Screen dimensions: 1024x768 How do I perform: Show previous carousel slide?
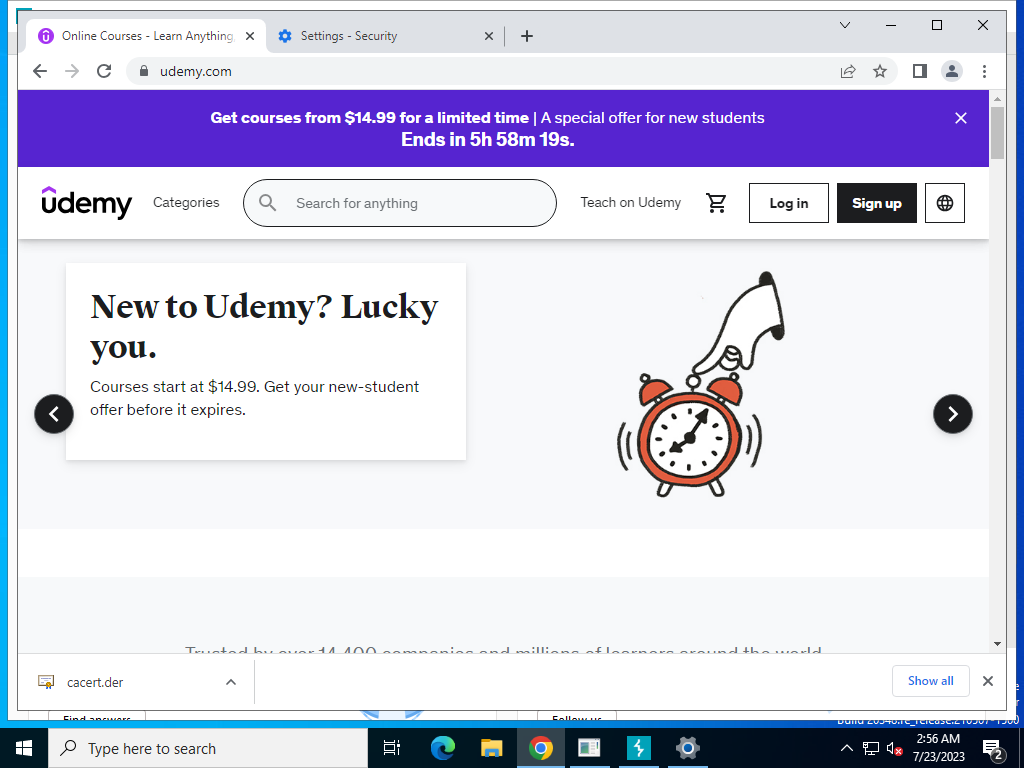coord(54,413)
